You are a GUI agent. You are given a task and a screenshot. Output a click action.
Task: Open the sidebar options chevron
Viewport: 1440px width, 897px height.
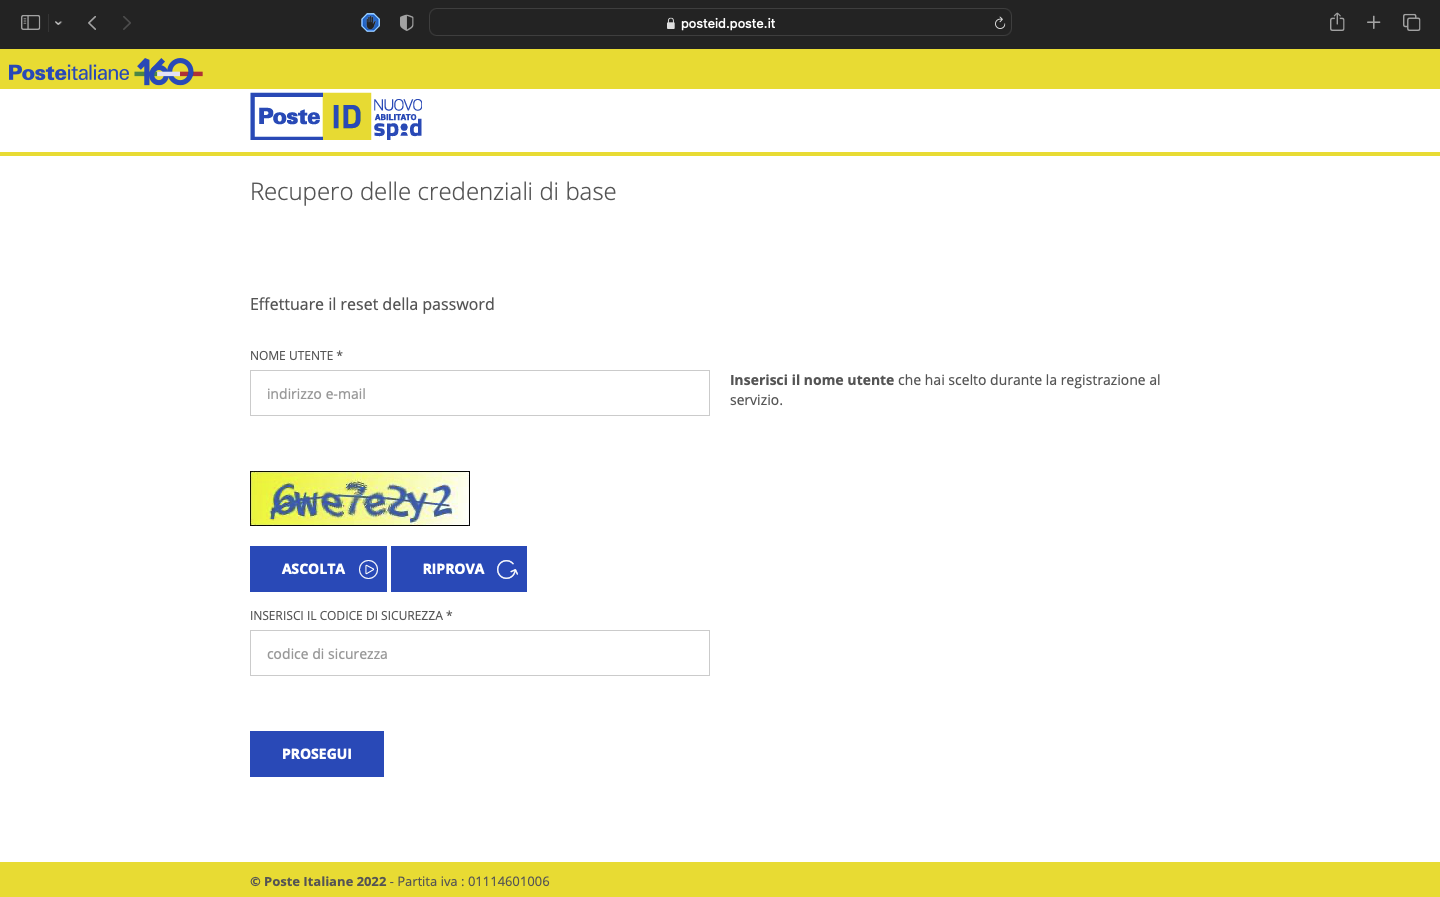57,22
